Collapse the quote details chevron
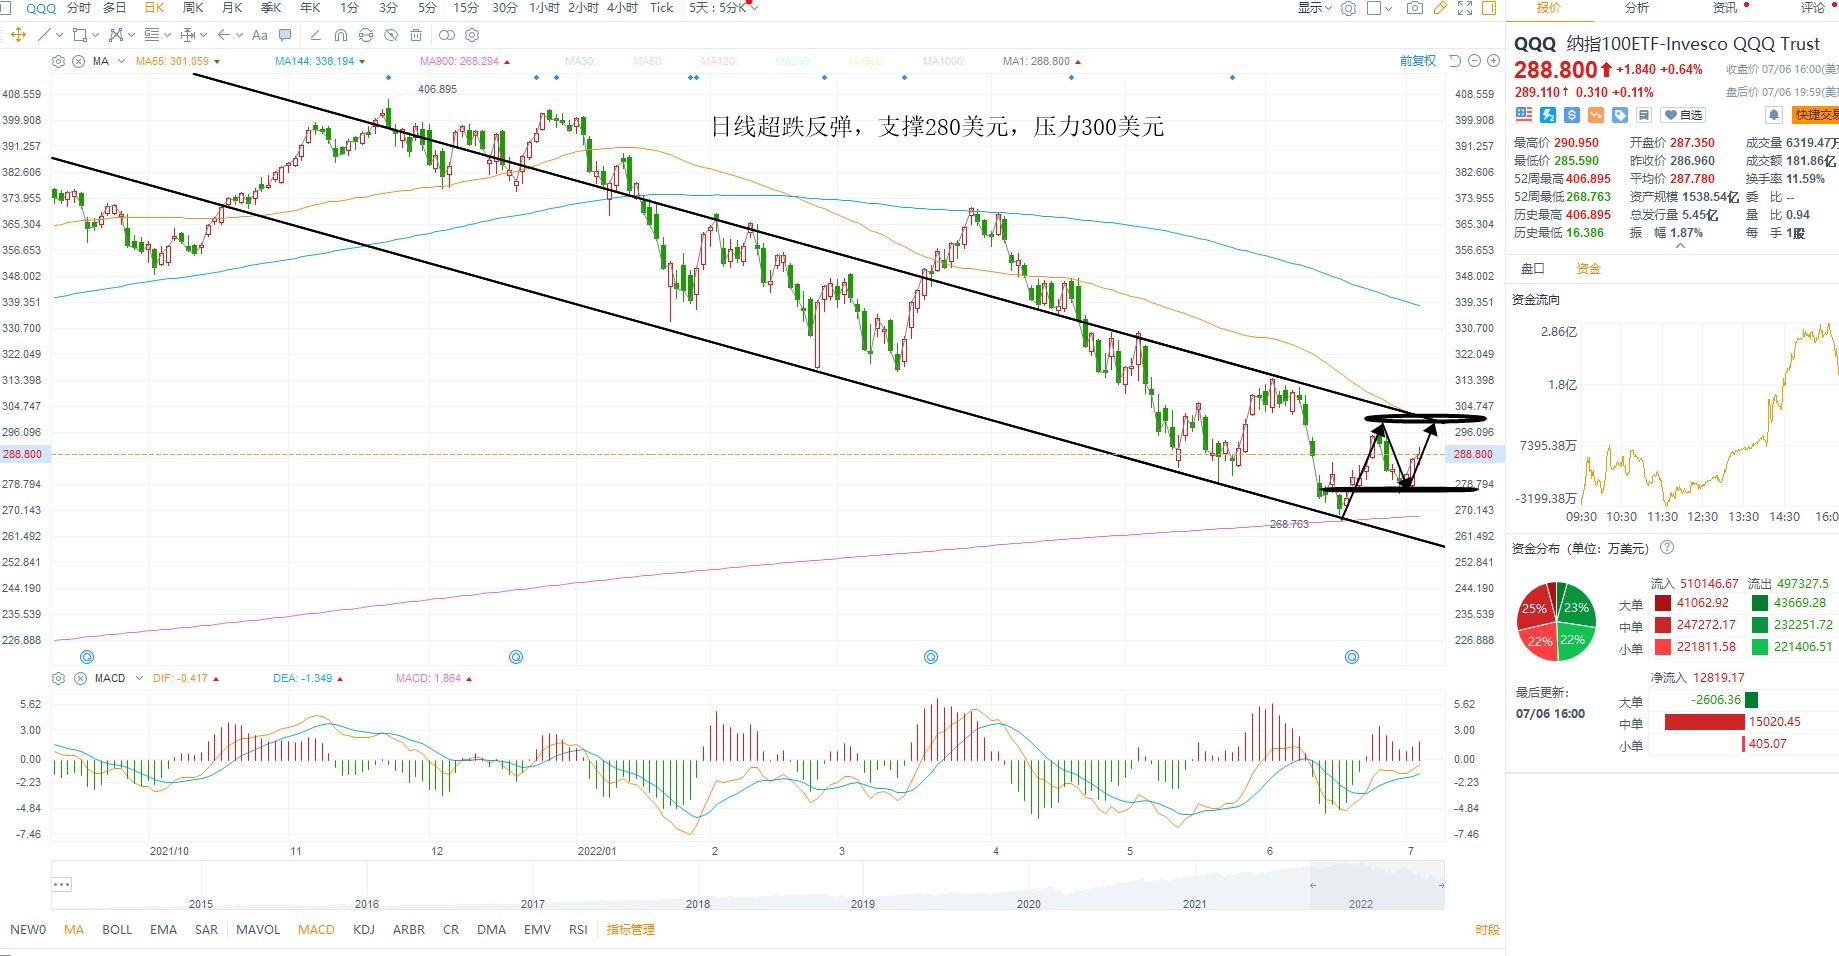The height and width of the screenshot is (956, 1839). 1680,246
